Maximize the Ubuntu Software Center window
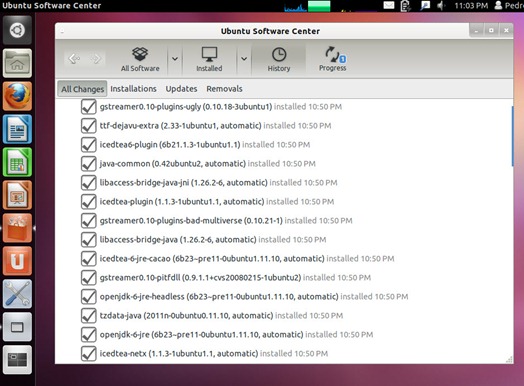The height and width of the screenshot is (386, 524). tap(491, 31)
